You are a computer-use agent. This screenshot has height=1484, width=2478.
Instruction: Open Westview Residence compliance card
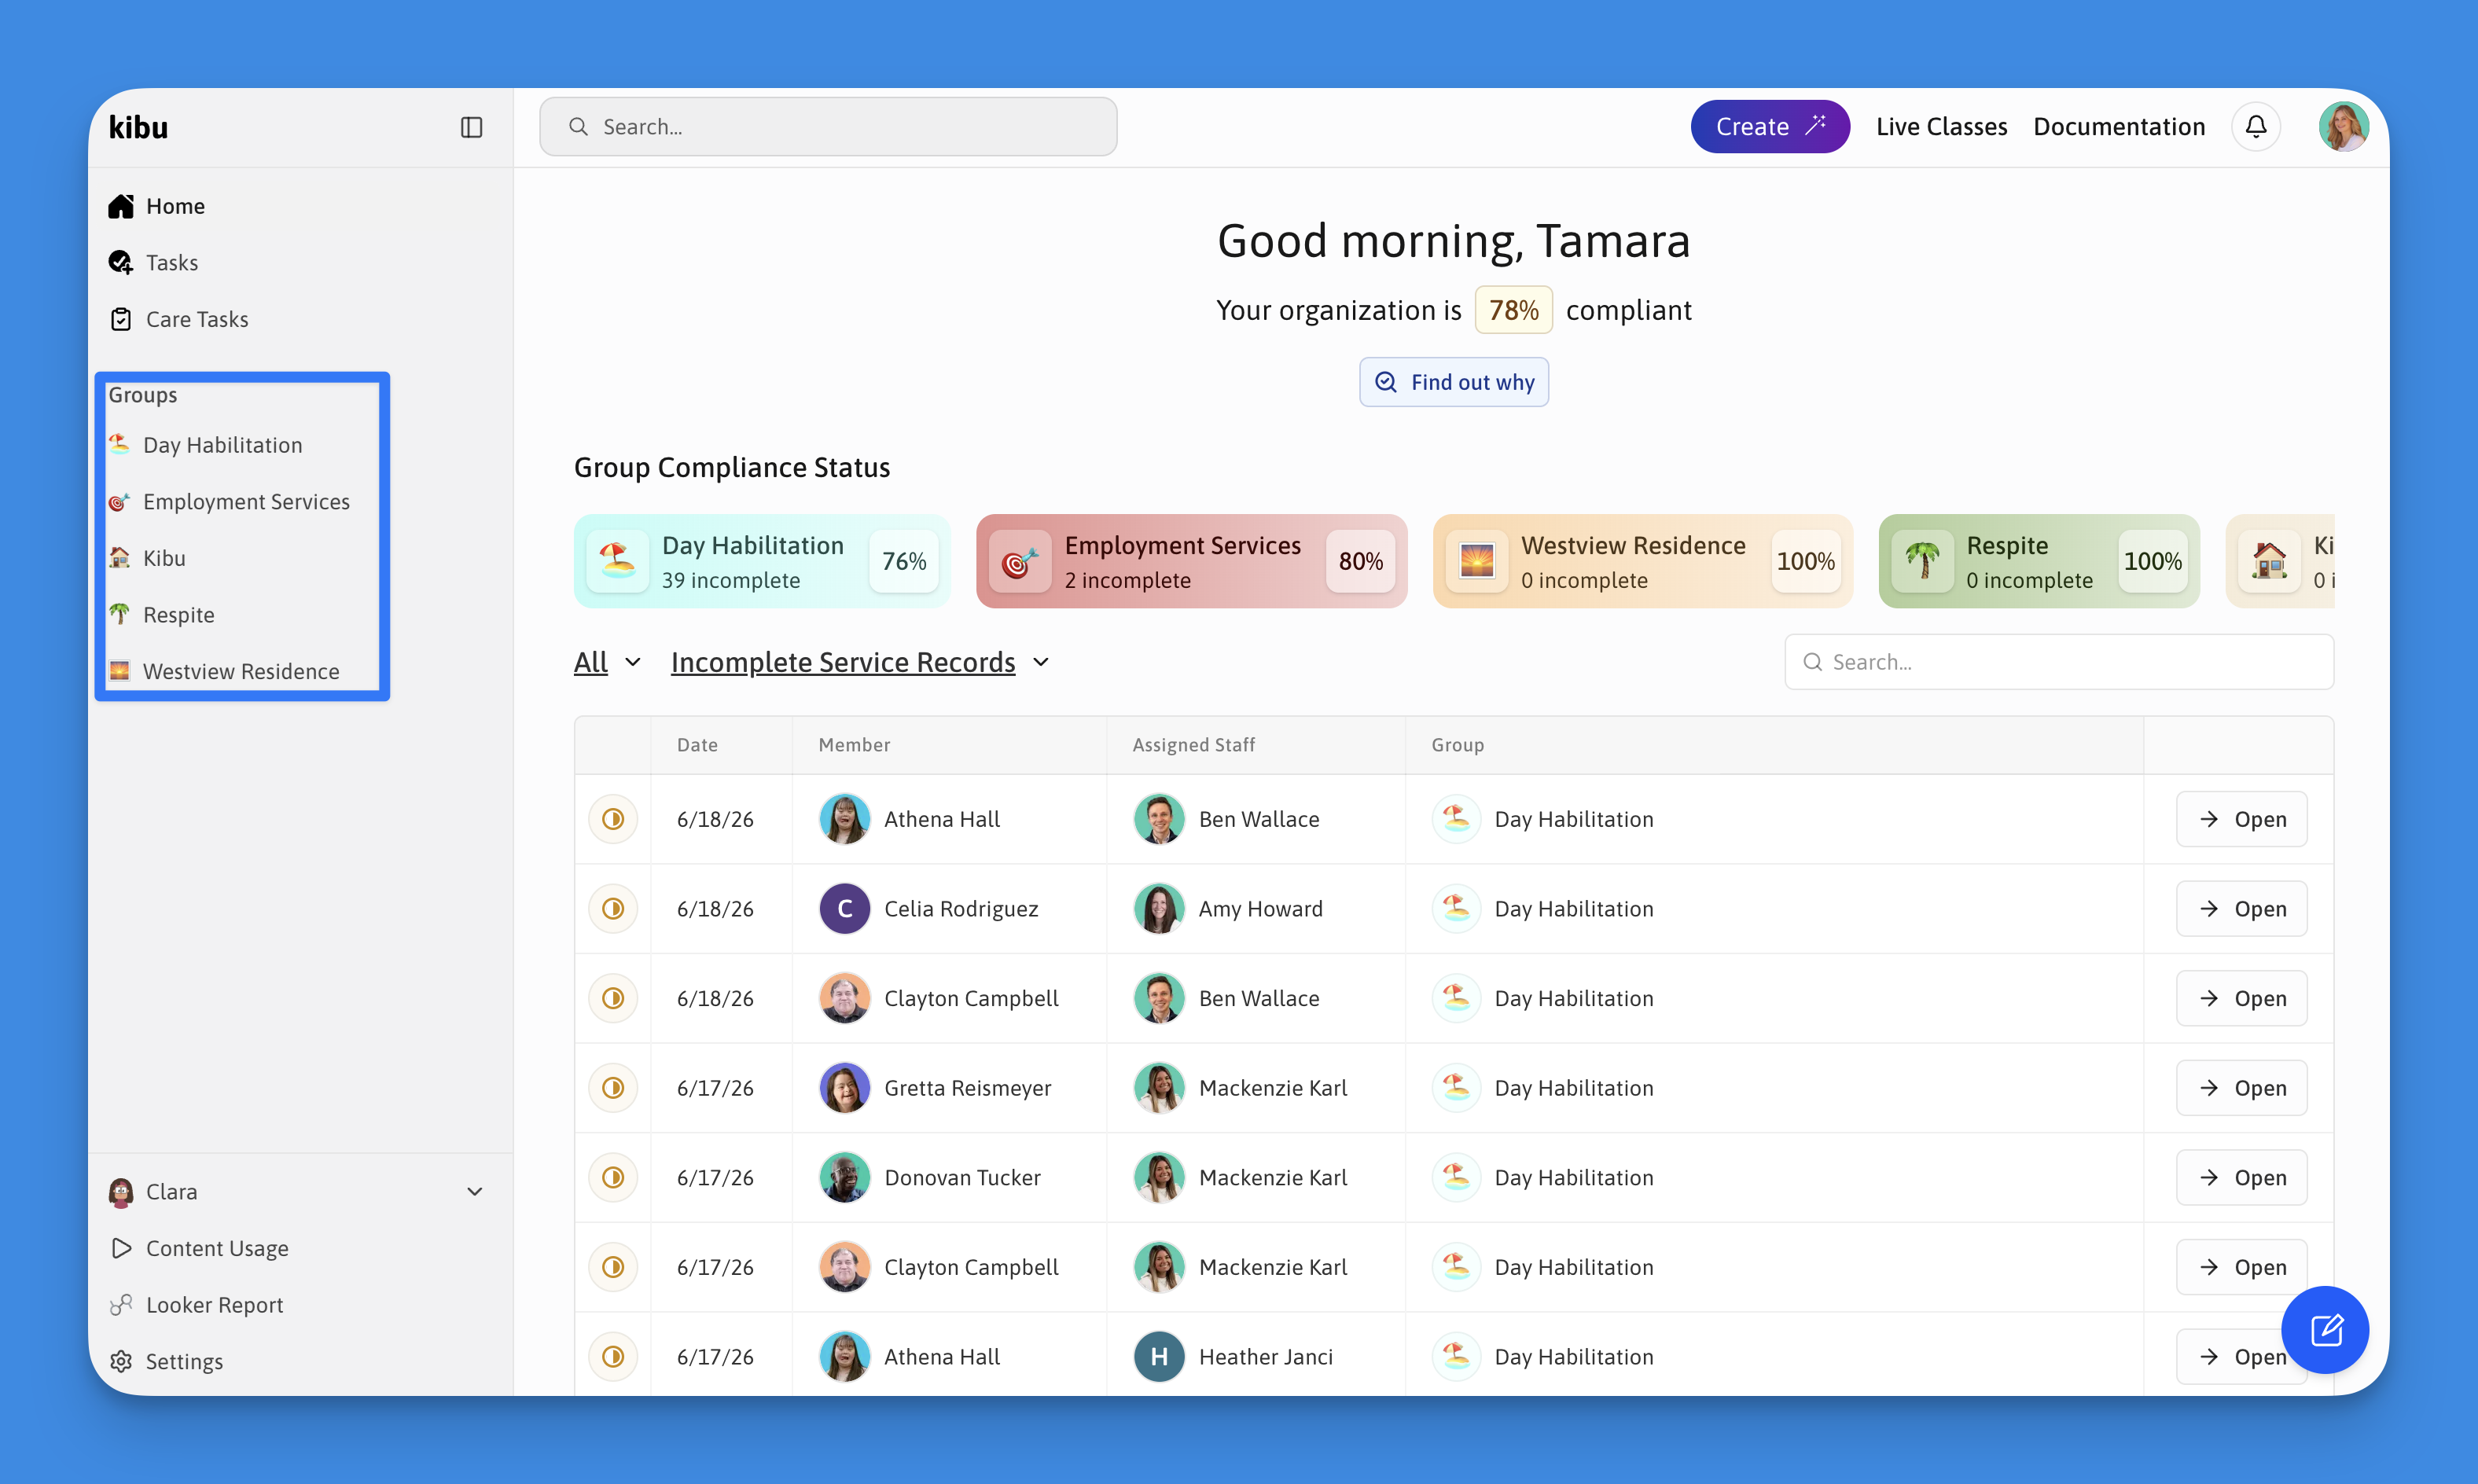click(1642, 561)
